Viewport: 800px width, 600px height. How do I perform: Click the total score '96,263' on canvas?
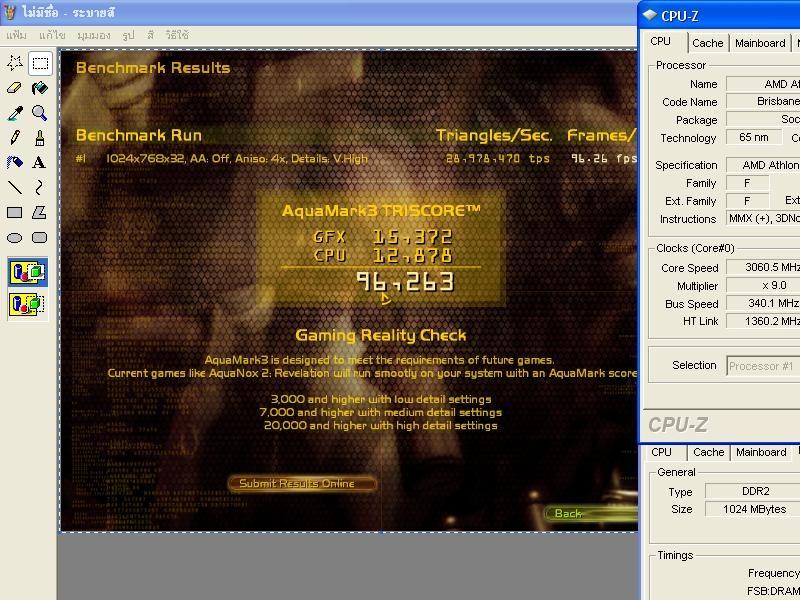tap(405, 282)
